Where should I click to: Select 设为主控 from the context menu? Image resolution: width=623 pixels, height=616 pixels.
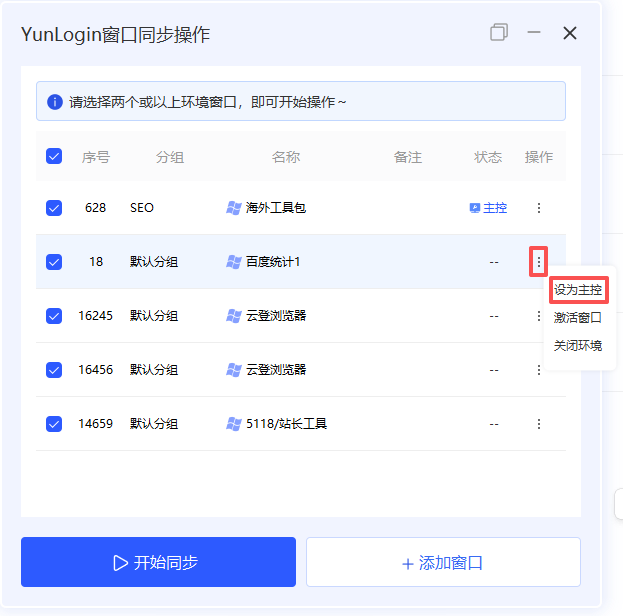578,290
